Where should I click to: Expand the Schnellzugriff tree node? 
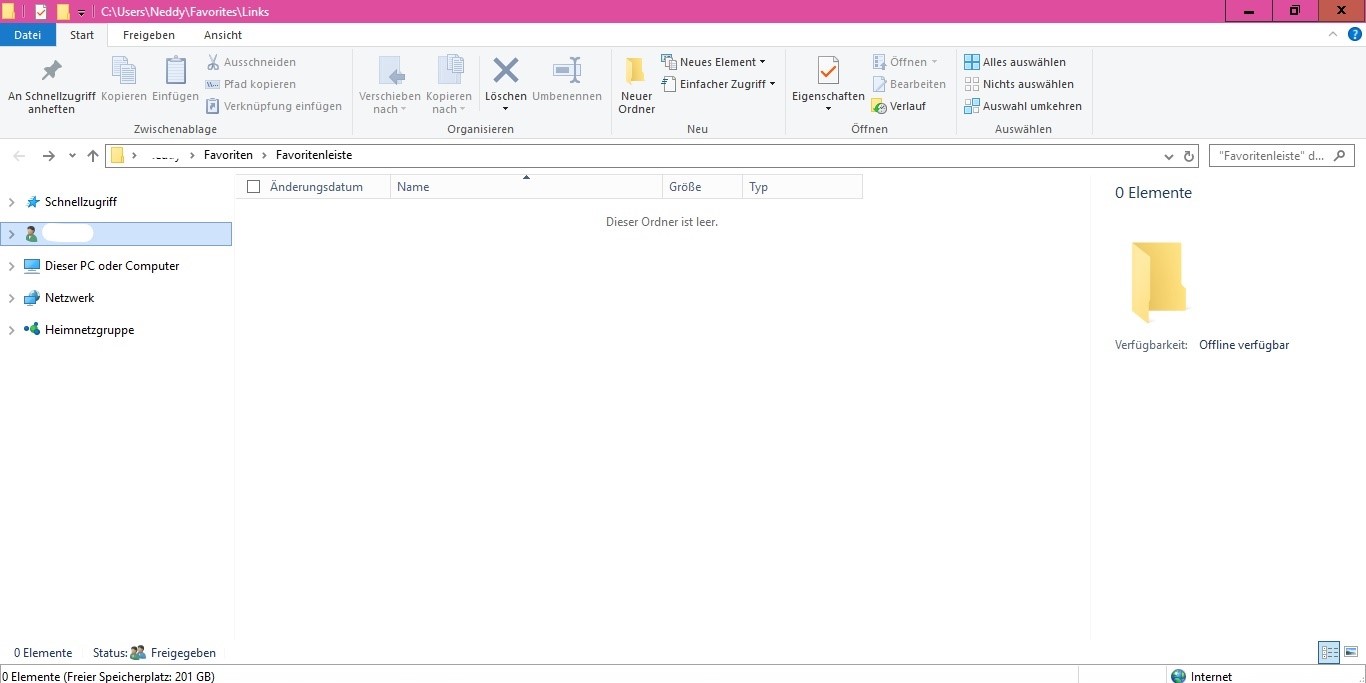12,202
